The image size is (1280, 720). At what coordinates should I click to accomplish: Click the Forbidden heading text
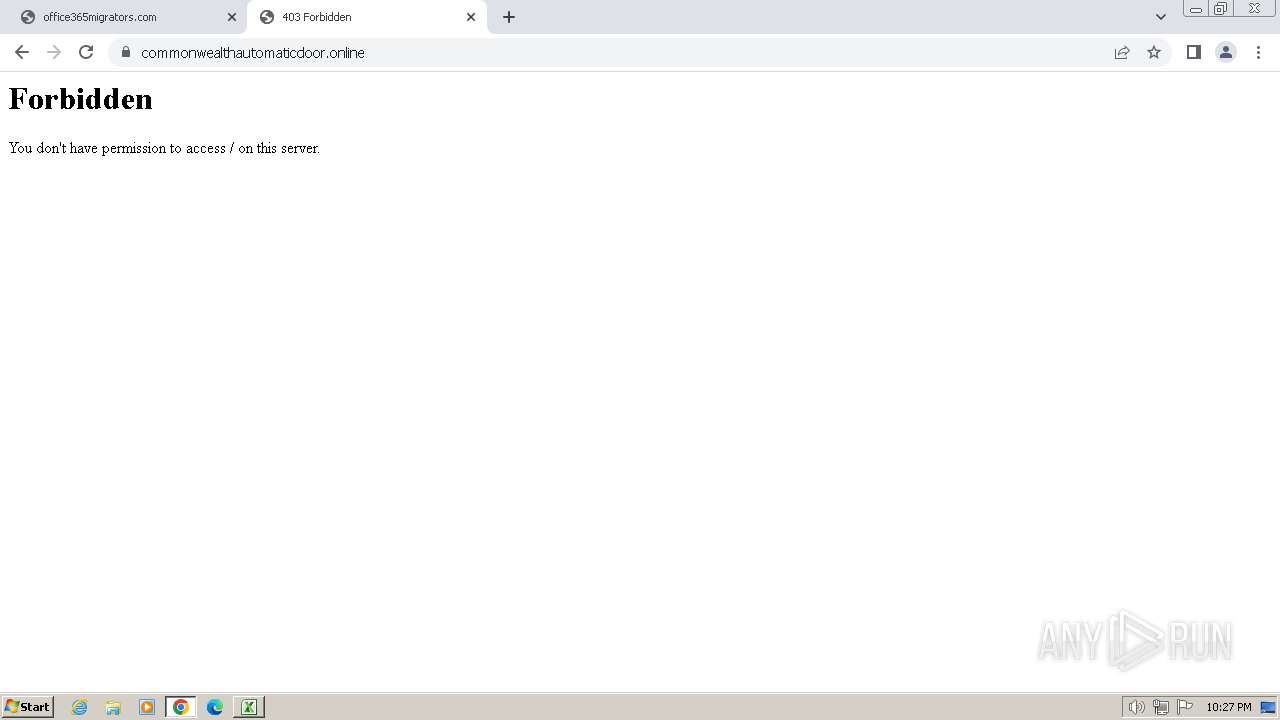81,99
